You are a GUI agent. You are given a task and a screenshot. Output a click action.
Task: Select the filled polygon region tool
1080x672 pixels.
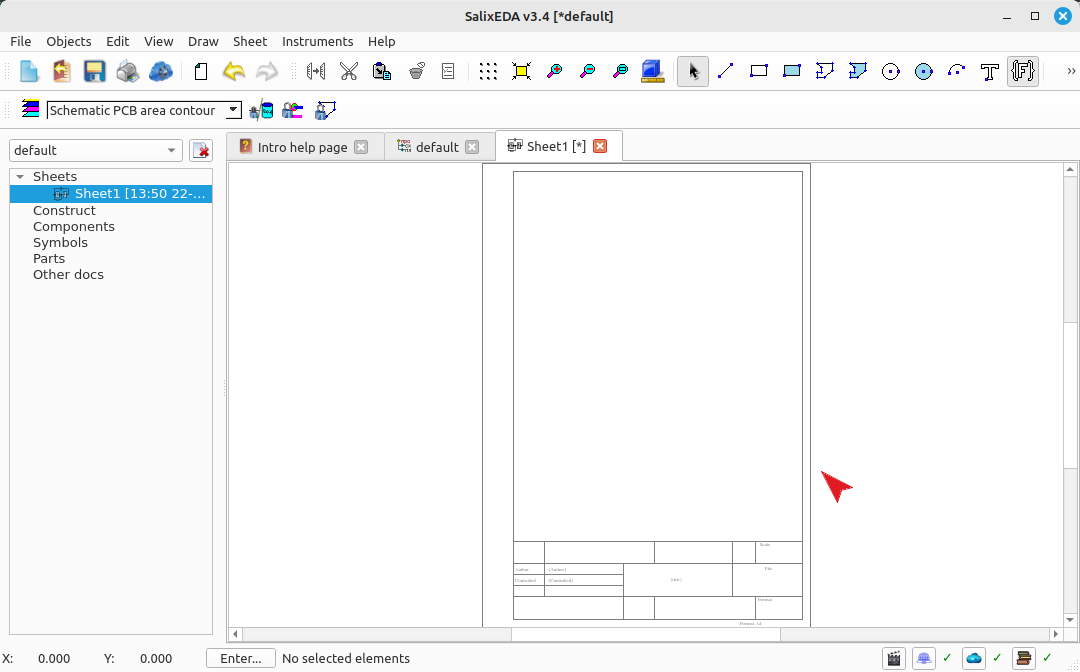pyautogui.click(x=858, y=71)
